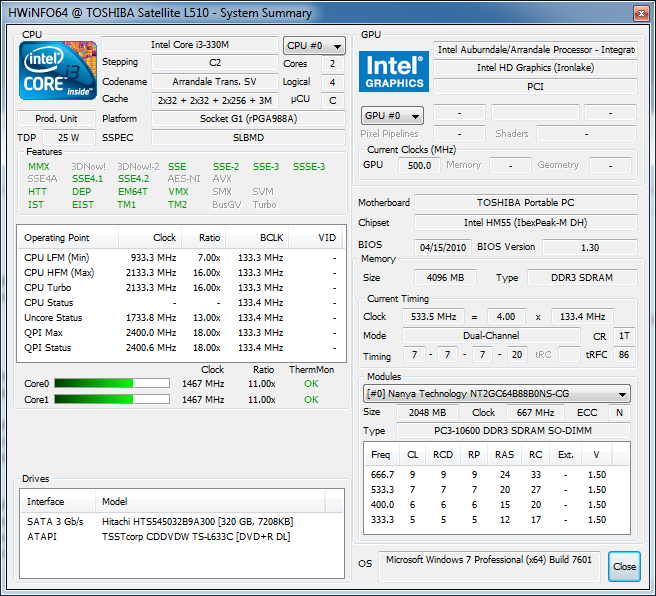Image resolution: width=656 pixels, height=596 pixels.
Task: Select the GPU clock 500.0 field
Action: (x=419, y=166)
